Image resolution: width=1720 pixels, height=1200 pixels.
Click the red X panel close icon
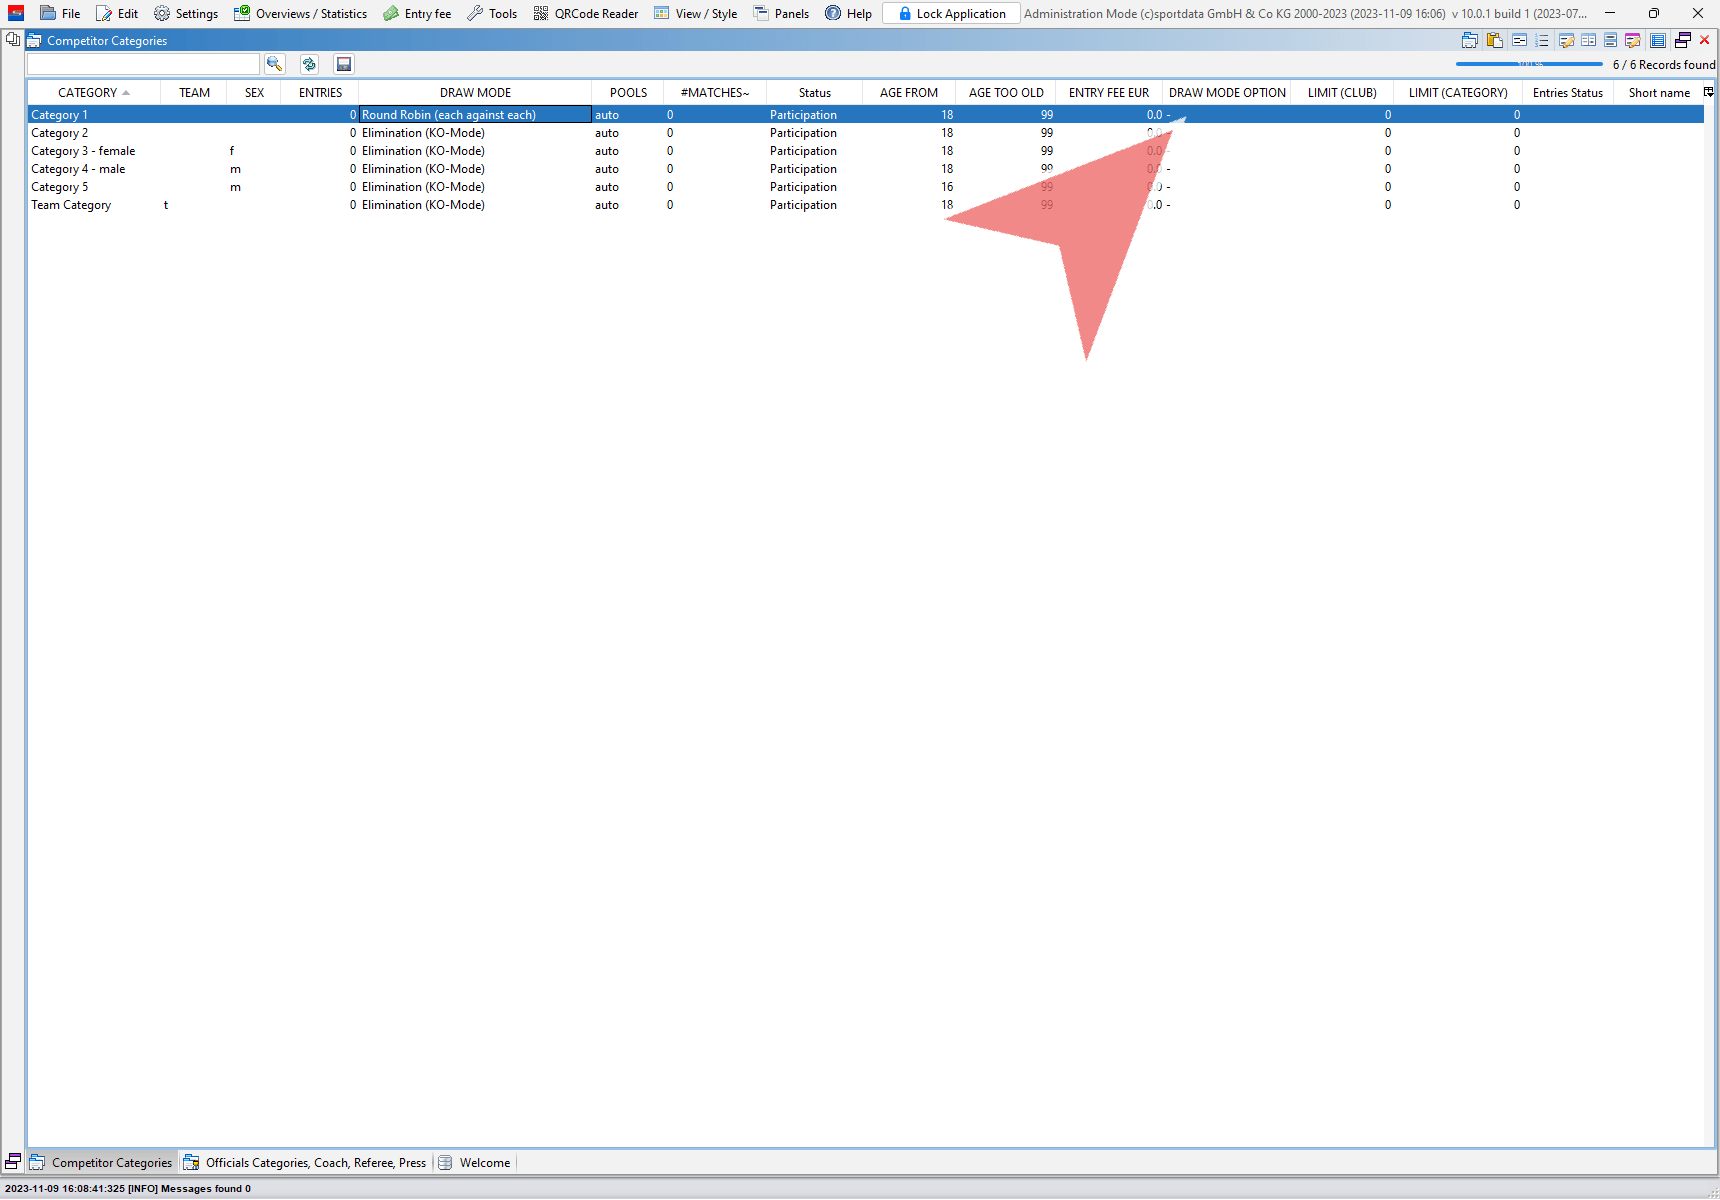tap(1705, 41)
